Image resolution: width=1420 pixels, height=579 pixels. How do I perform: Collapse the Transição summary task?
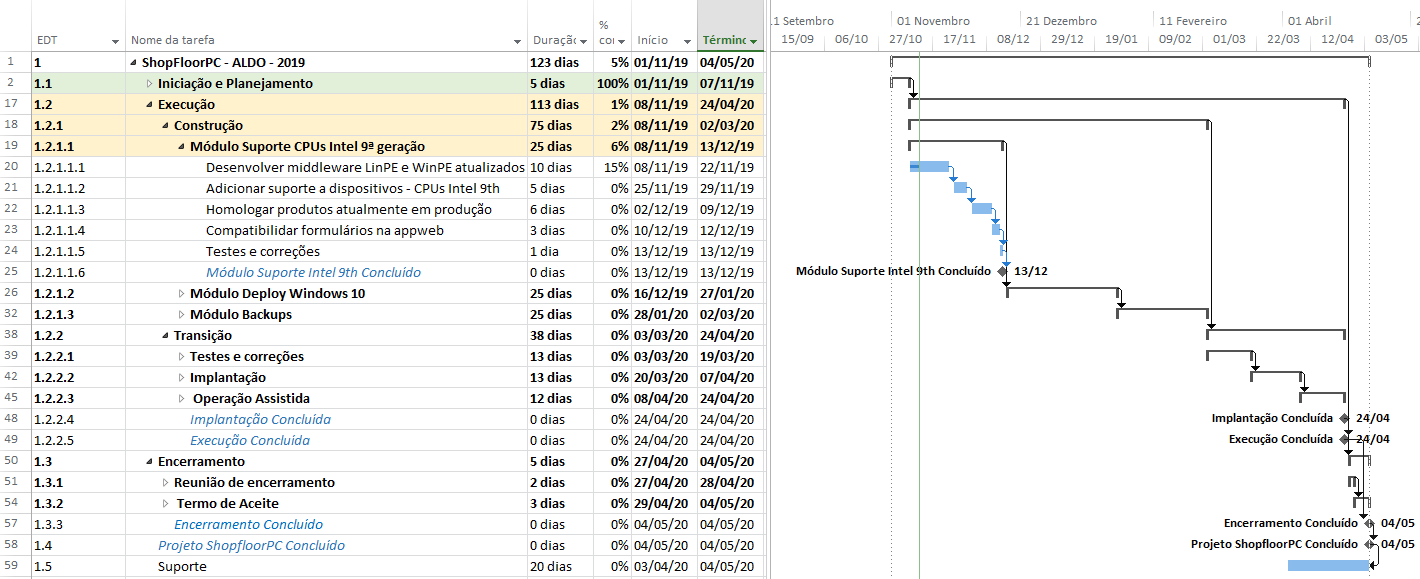tap(166, 336)
